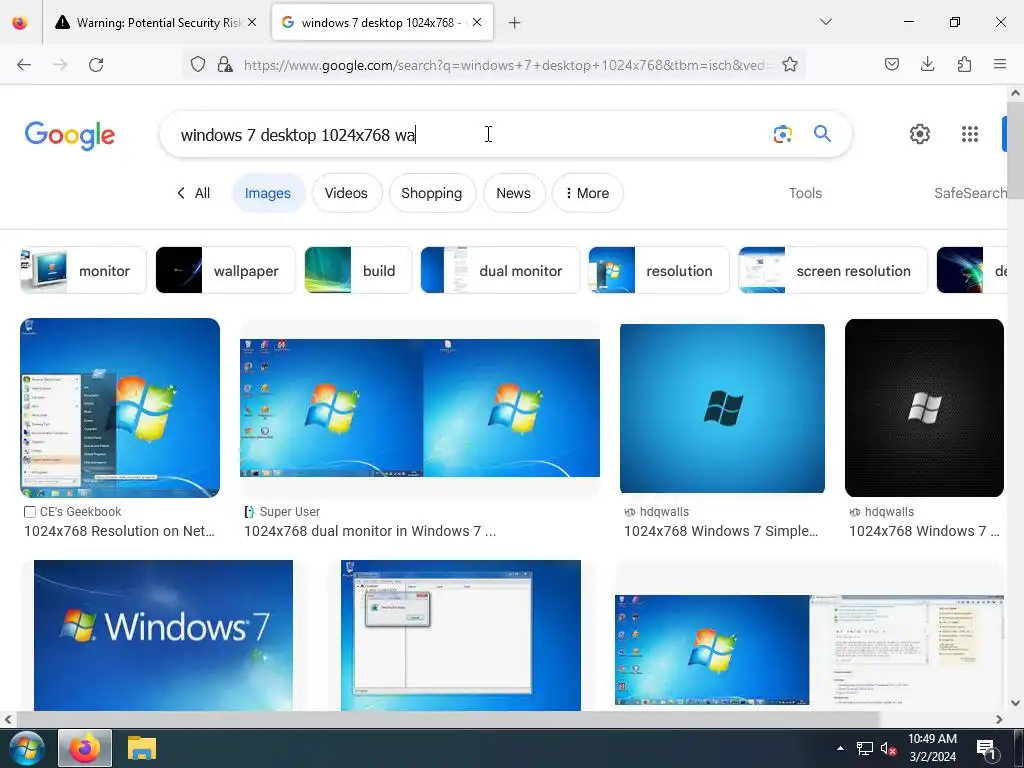The width and height of the screenshot is (1024, 768).
Task: Click the scroll down arrow
Action: click(x=1016, y=703)
